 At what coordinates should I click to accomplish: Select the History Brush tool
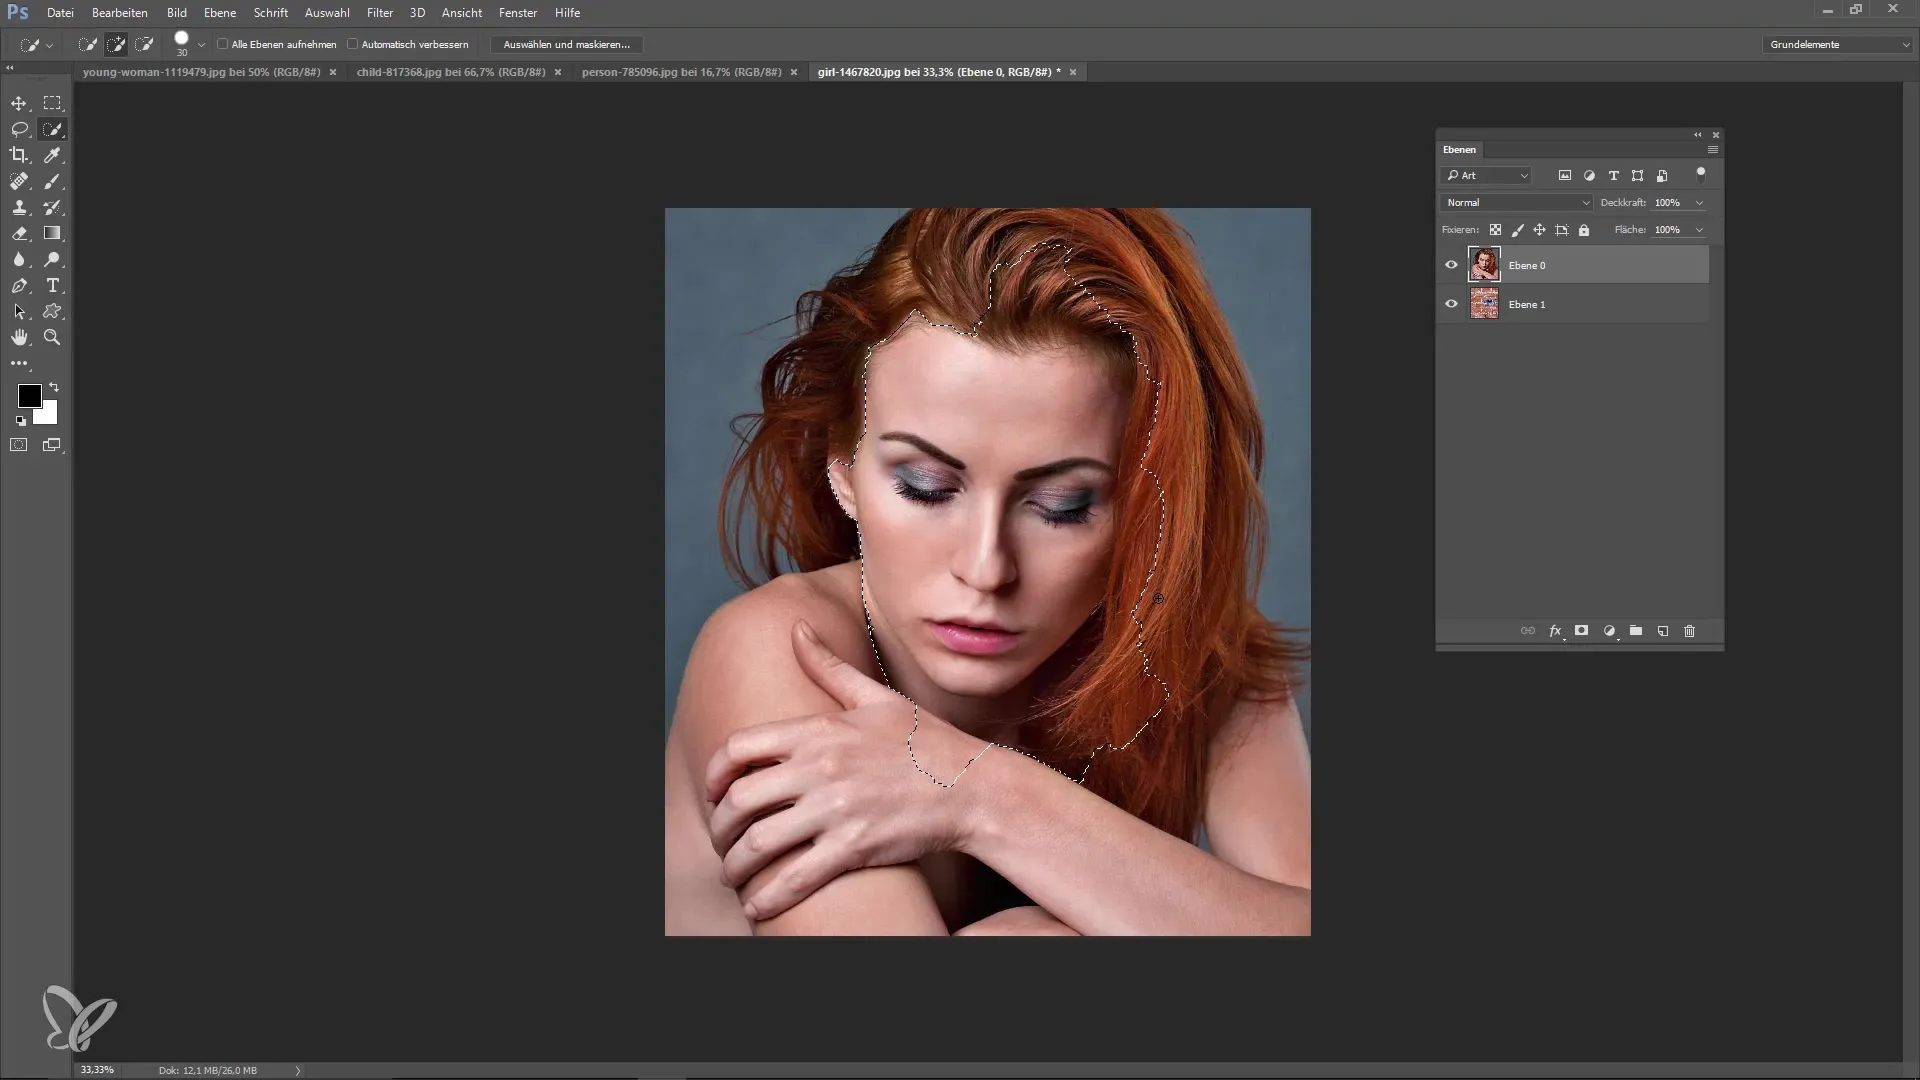coord(52,207)
